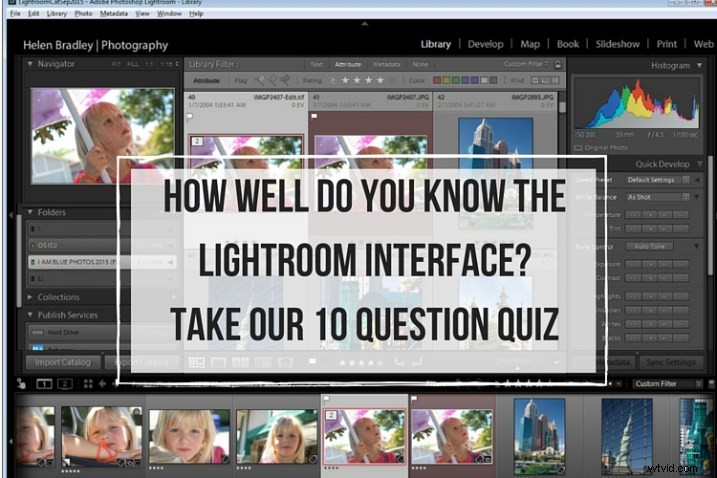Hide top panel with the arrow
This screenshot has height=478, width=717.
[364, 23]
